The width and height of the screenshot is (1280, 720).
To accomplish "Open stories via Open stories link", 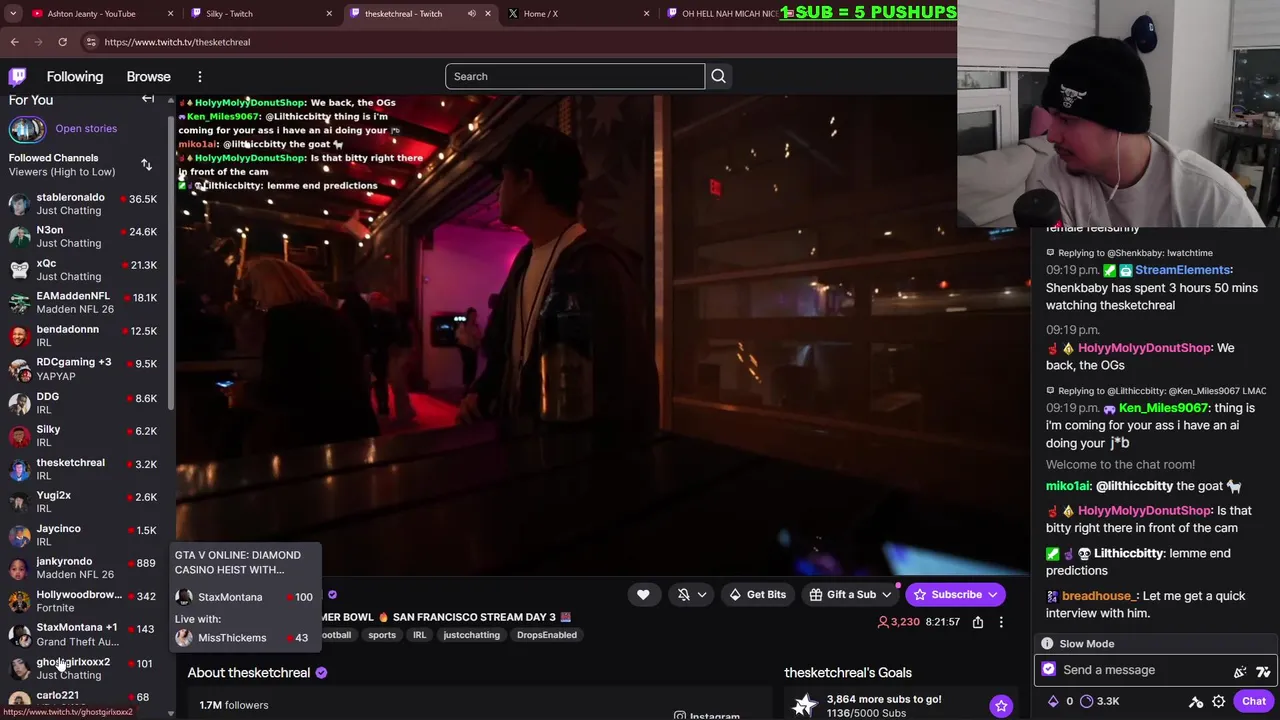I will click(86, 128).
